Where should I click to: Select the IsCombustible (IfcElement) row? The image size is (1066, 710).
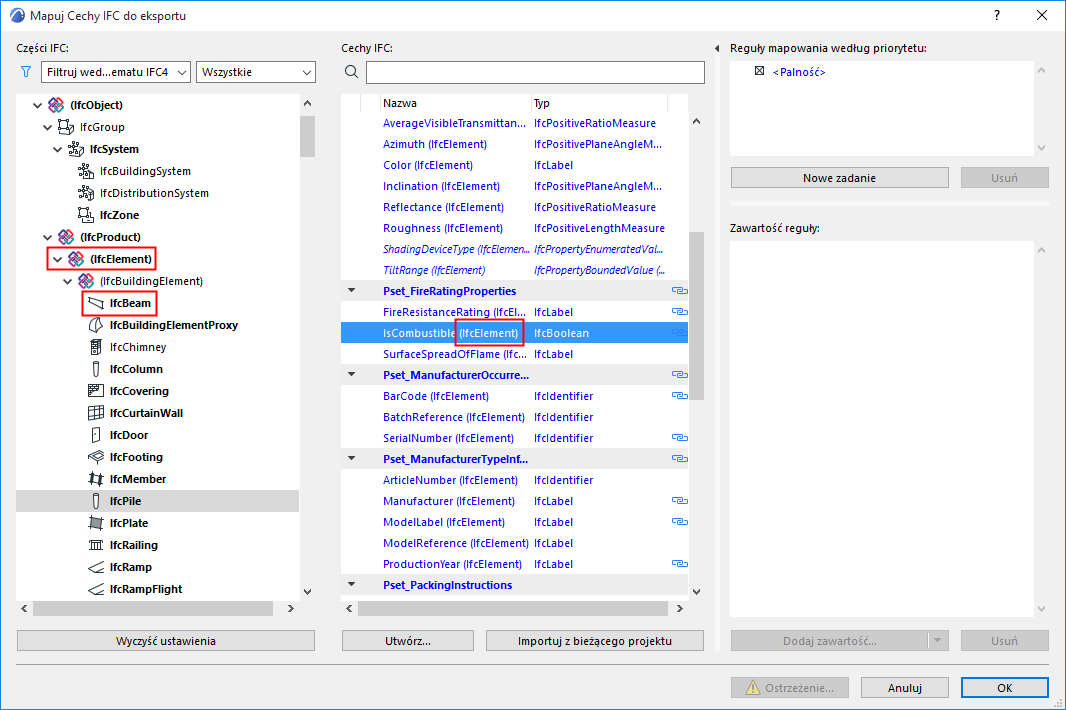515,333
